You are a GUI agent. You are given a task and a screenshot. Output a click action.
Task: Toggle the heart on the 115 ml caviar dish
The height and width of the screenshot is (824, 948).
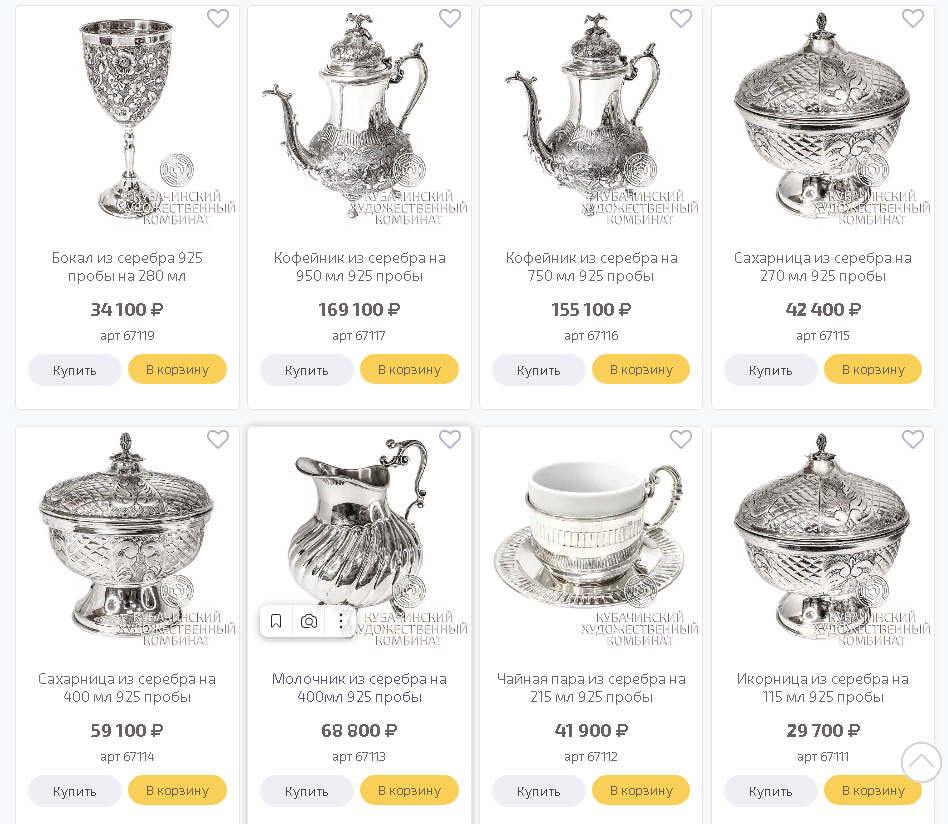(913, 440)
